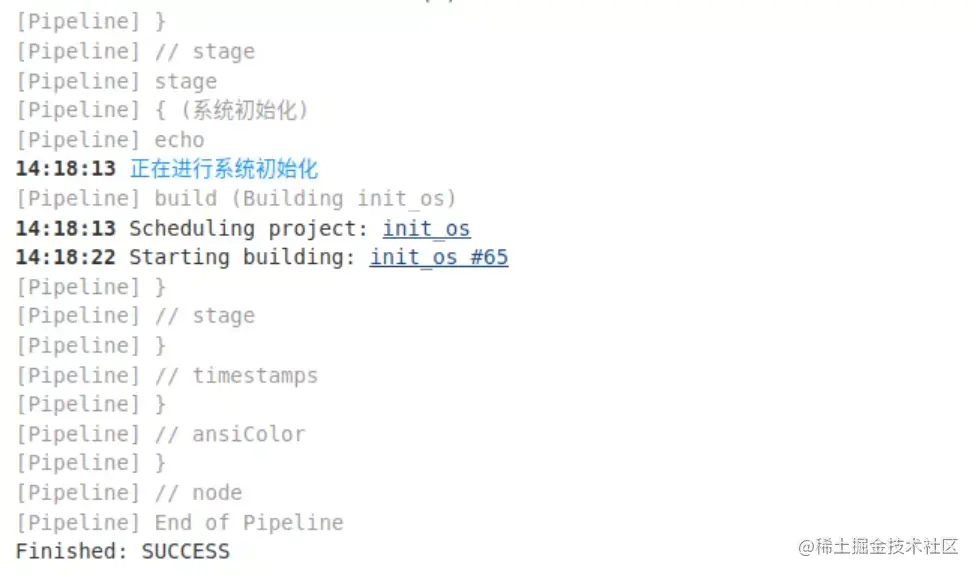977x575 pixels.
Task: Click the build (Building init_os) line
Action: [305, 198]
